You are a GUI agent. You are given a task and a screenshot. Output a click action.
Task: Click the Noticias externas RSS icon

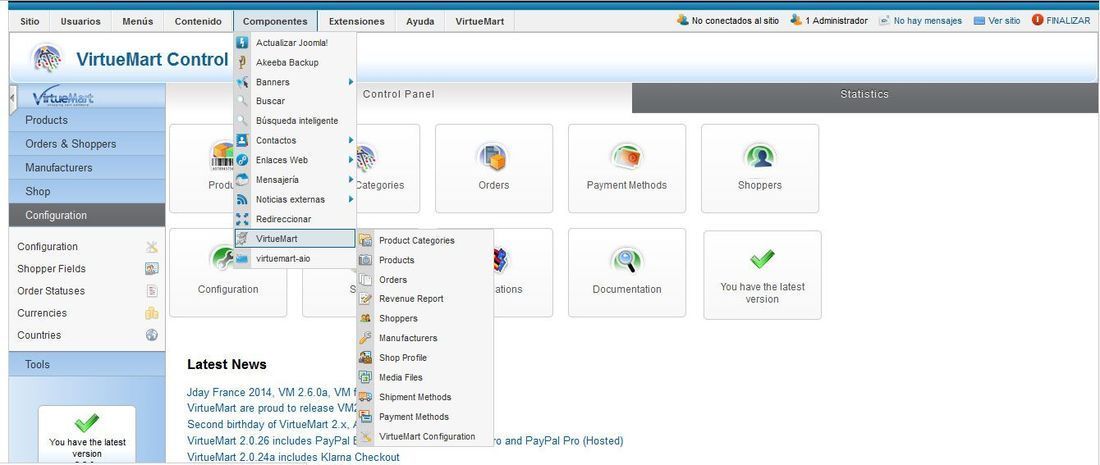click(242, 199)
